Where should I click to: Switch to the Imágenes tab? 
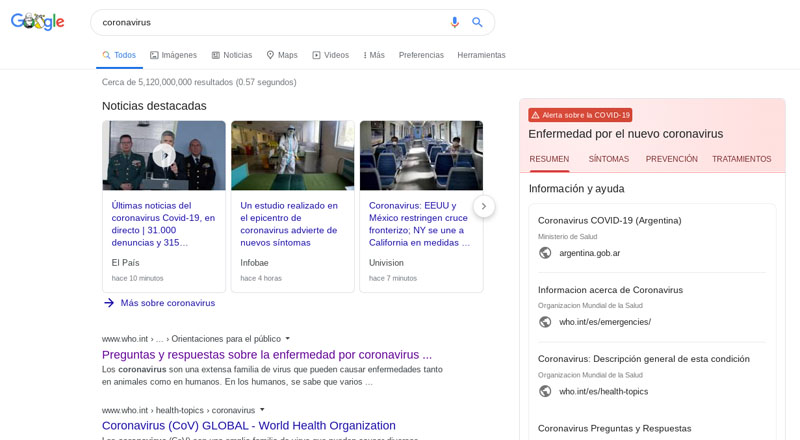[173, 55]
